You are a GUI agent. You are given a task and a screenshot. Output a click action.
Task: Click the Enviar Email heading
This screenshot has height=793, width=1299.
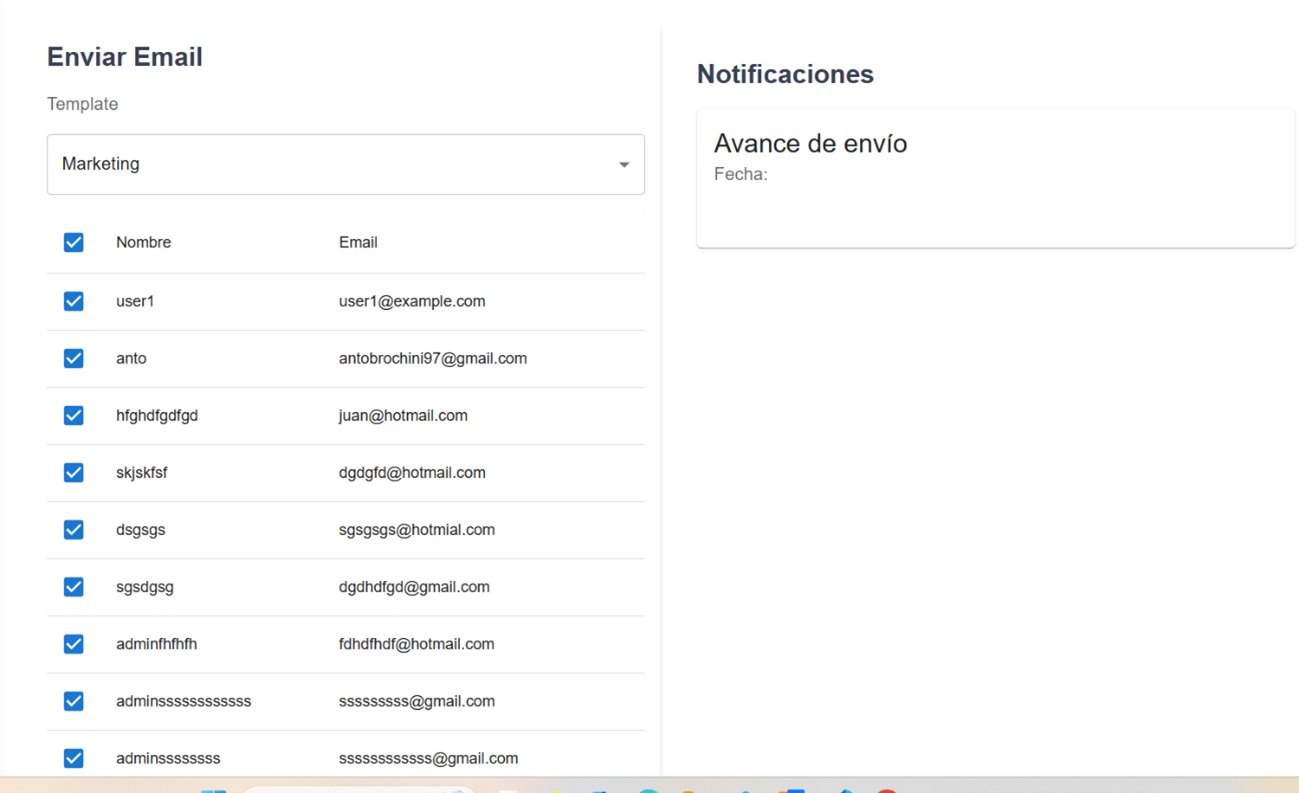(x=125, y=57)
